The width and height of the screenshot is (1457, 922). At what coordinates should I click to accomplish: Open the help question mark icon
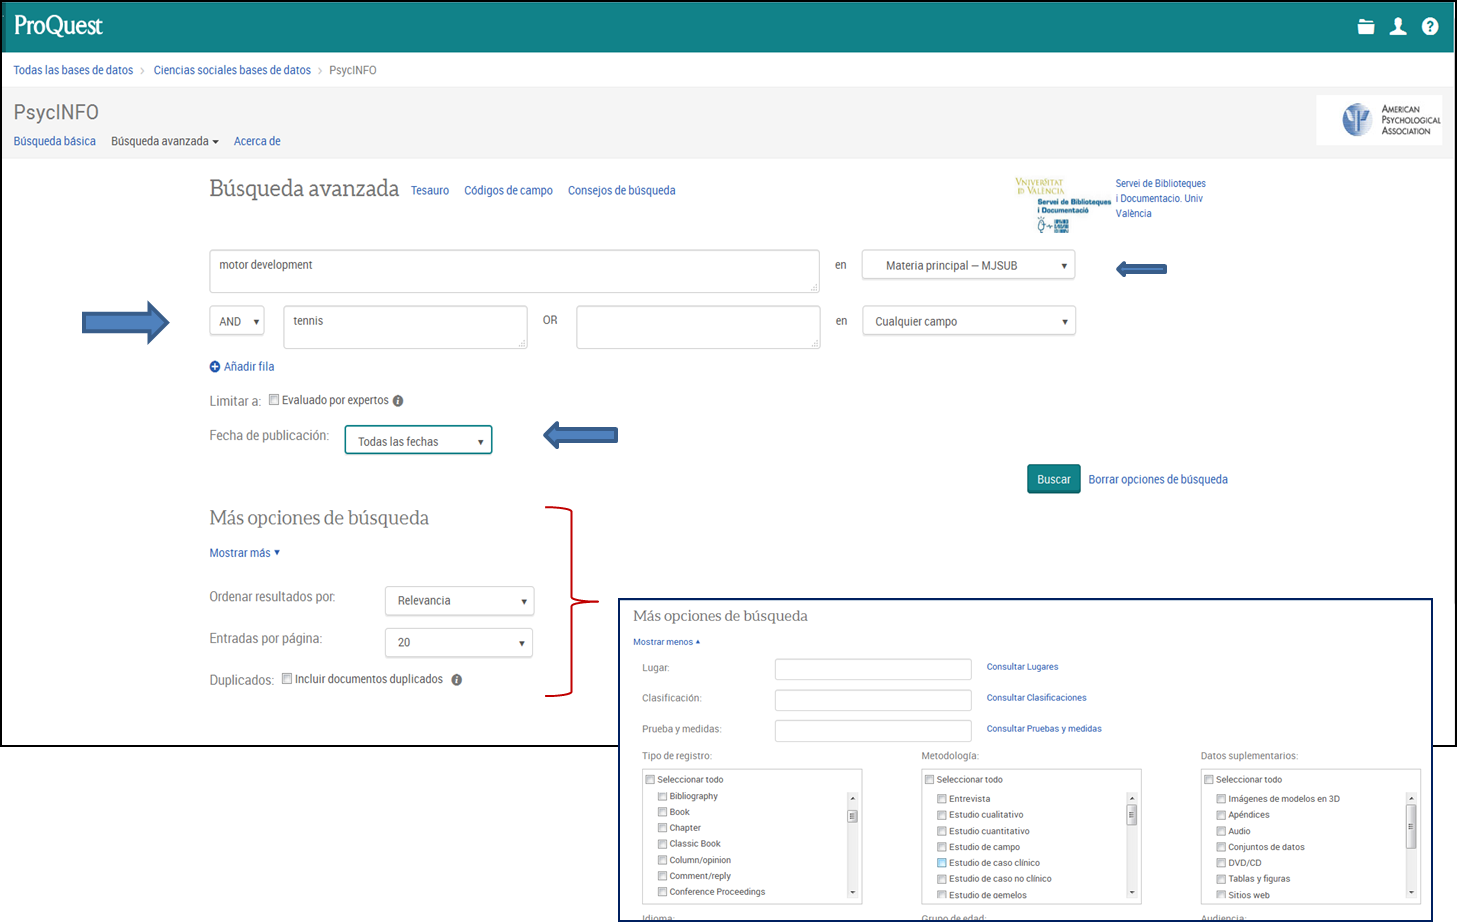(x=1430, y=27)
